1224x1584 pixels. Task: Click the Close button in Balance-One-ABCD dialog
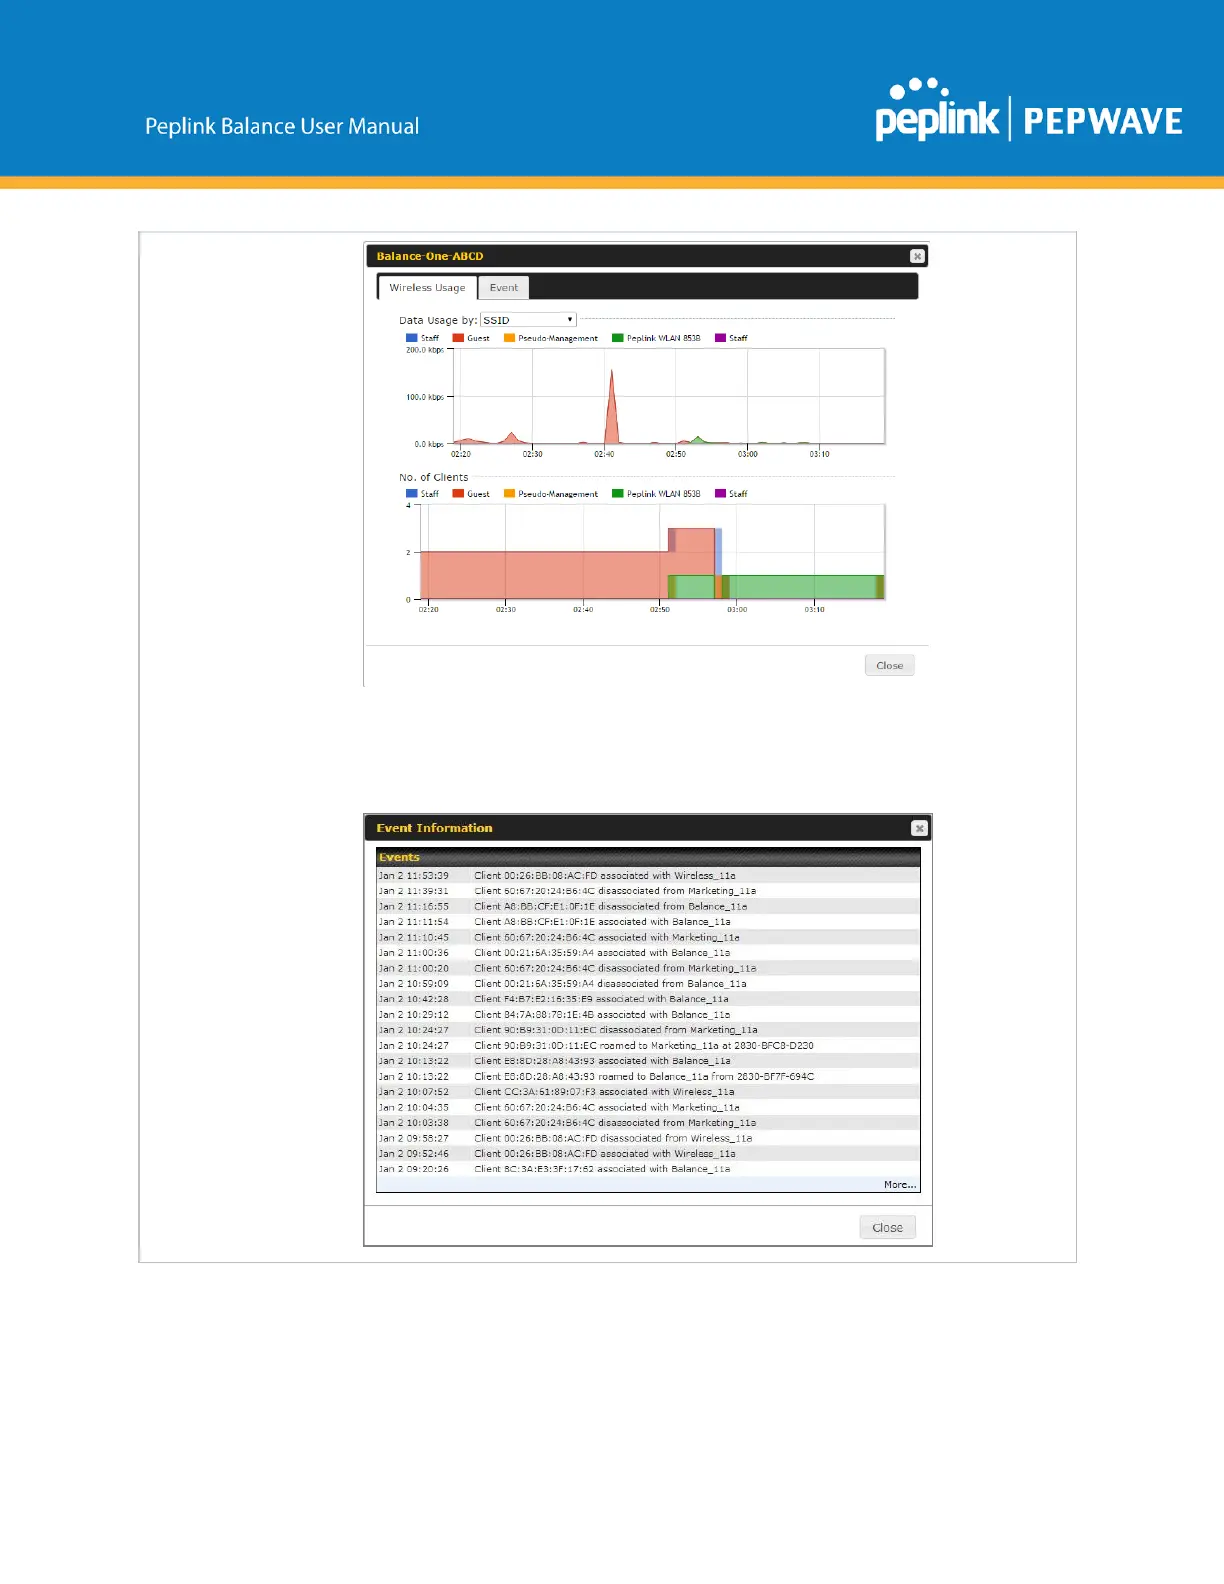(889, 665)
